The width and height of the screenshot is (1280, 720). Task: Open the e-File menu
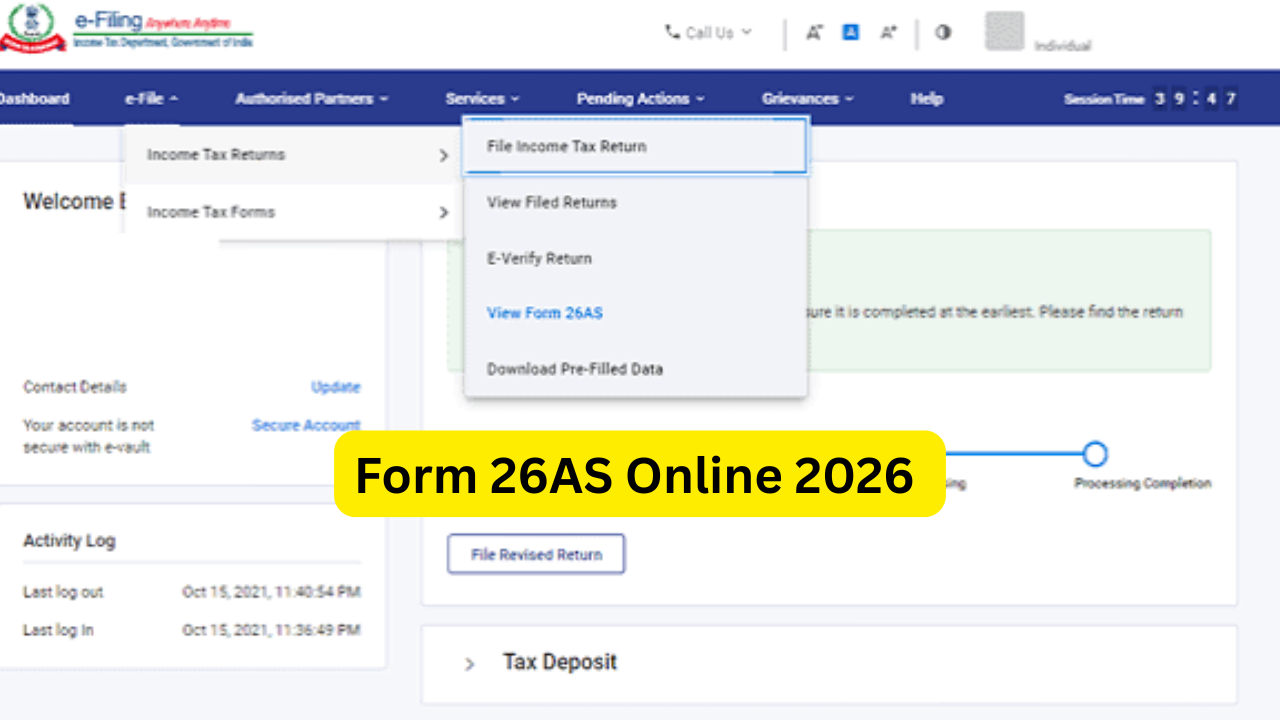(151, 98)
